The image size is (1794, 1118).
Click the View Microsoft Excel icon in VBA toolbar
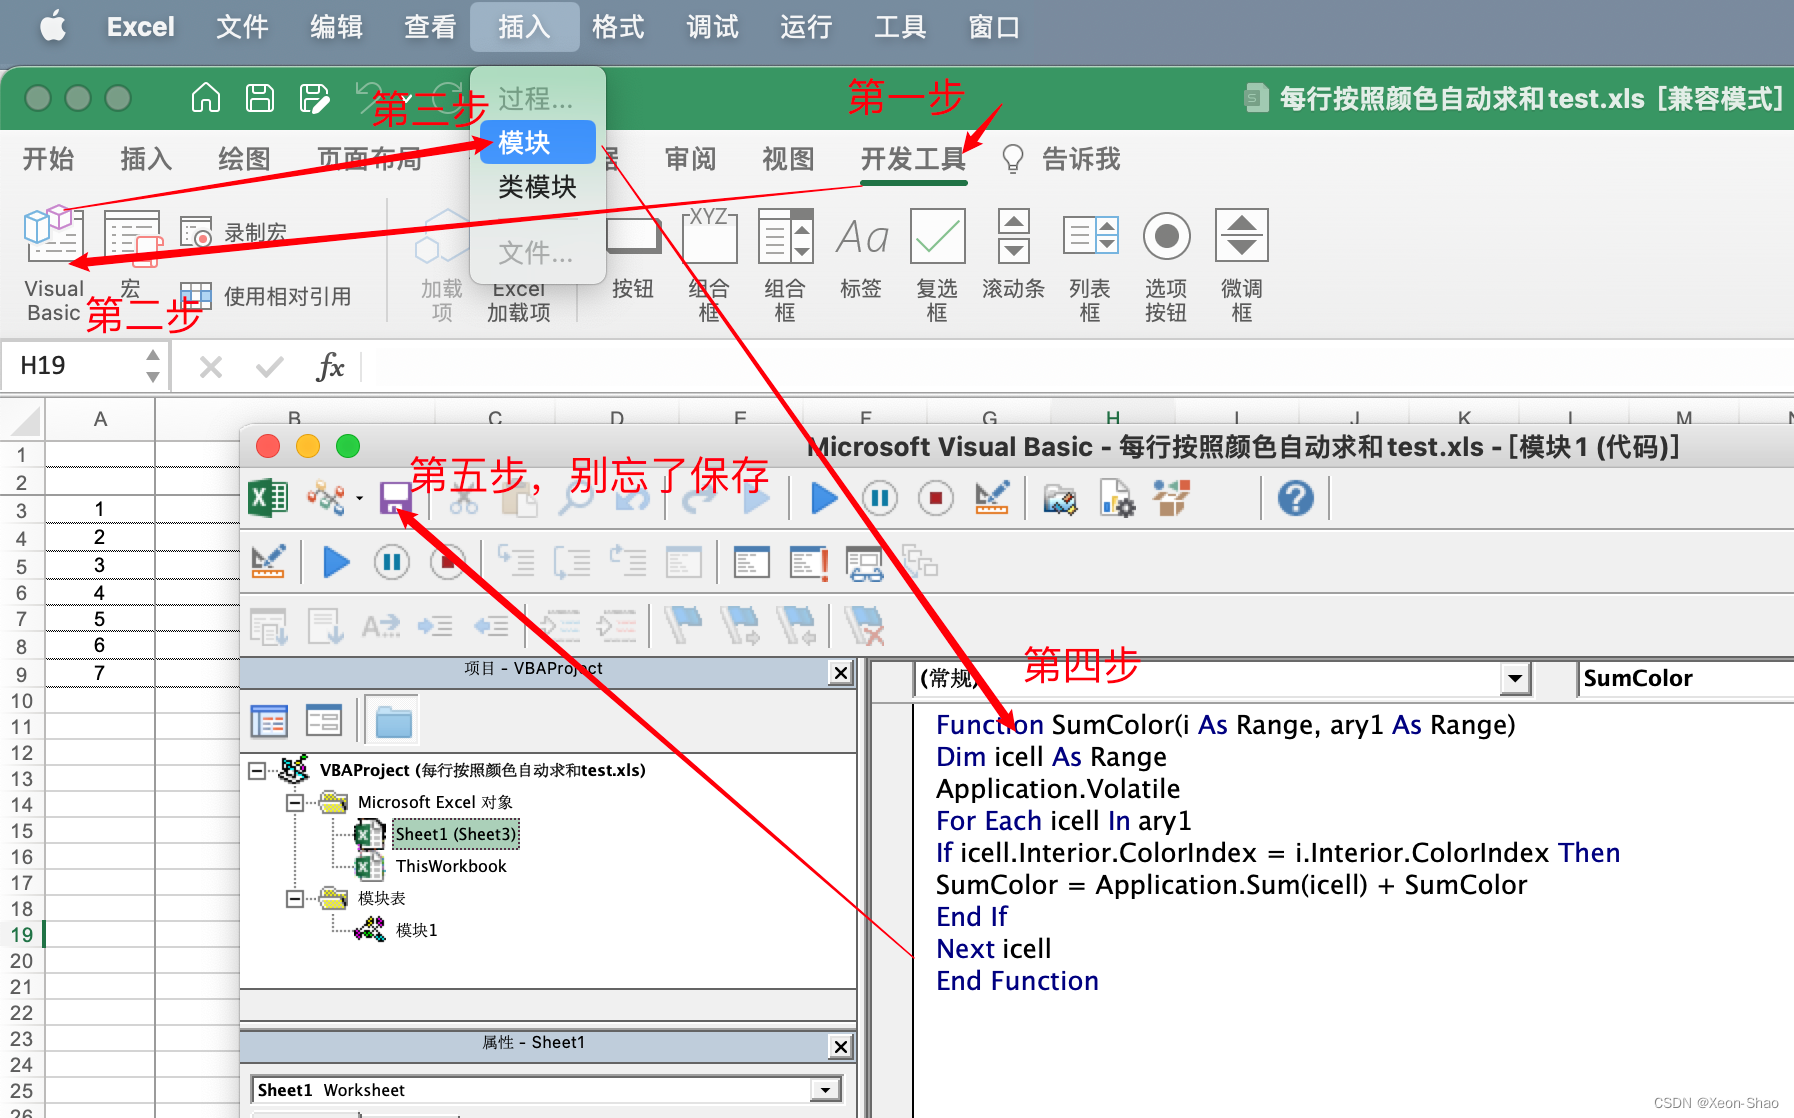point(268,497)
